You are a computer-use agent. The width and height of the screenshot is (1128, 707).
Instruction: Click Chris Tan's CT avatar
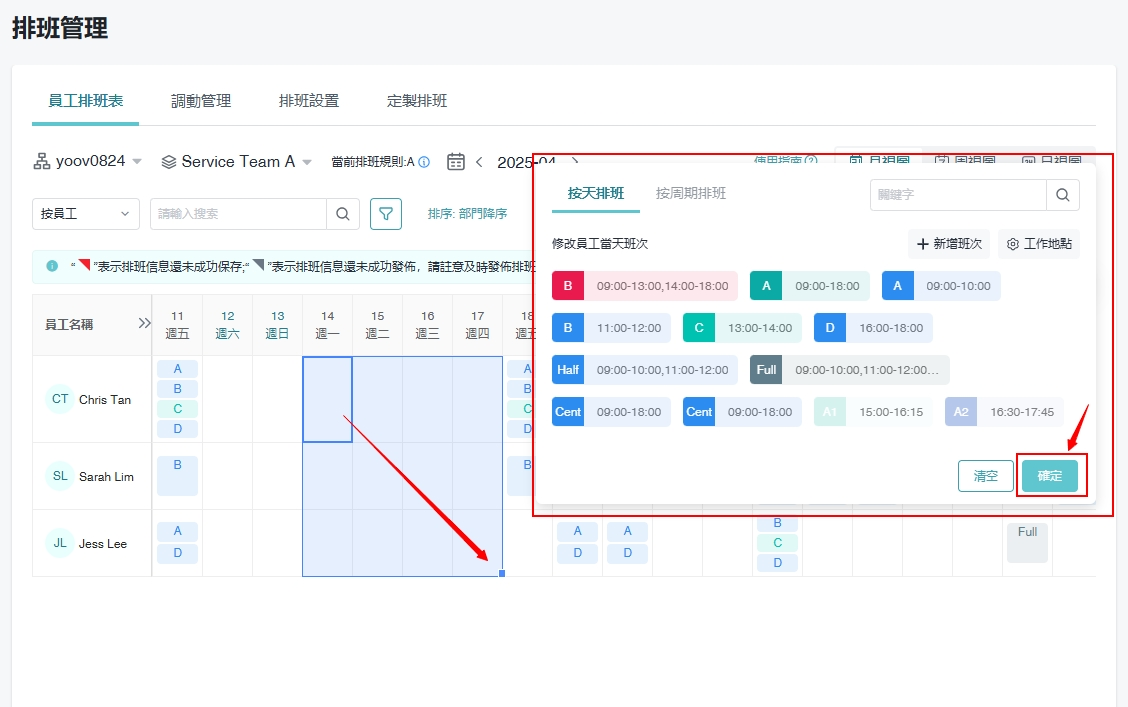coord(60,399)
